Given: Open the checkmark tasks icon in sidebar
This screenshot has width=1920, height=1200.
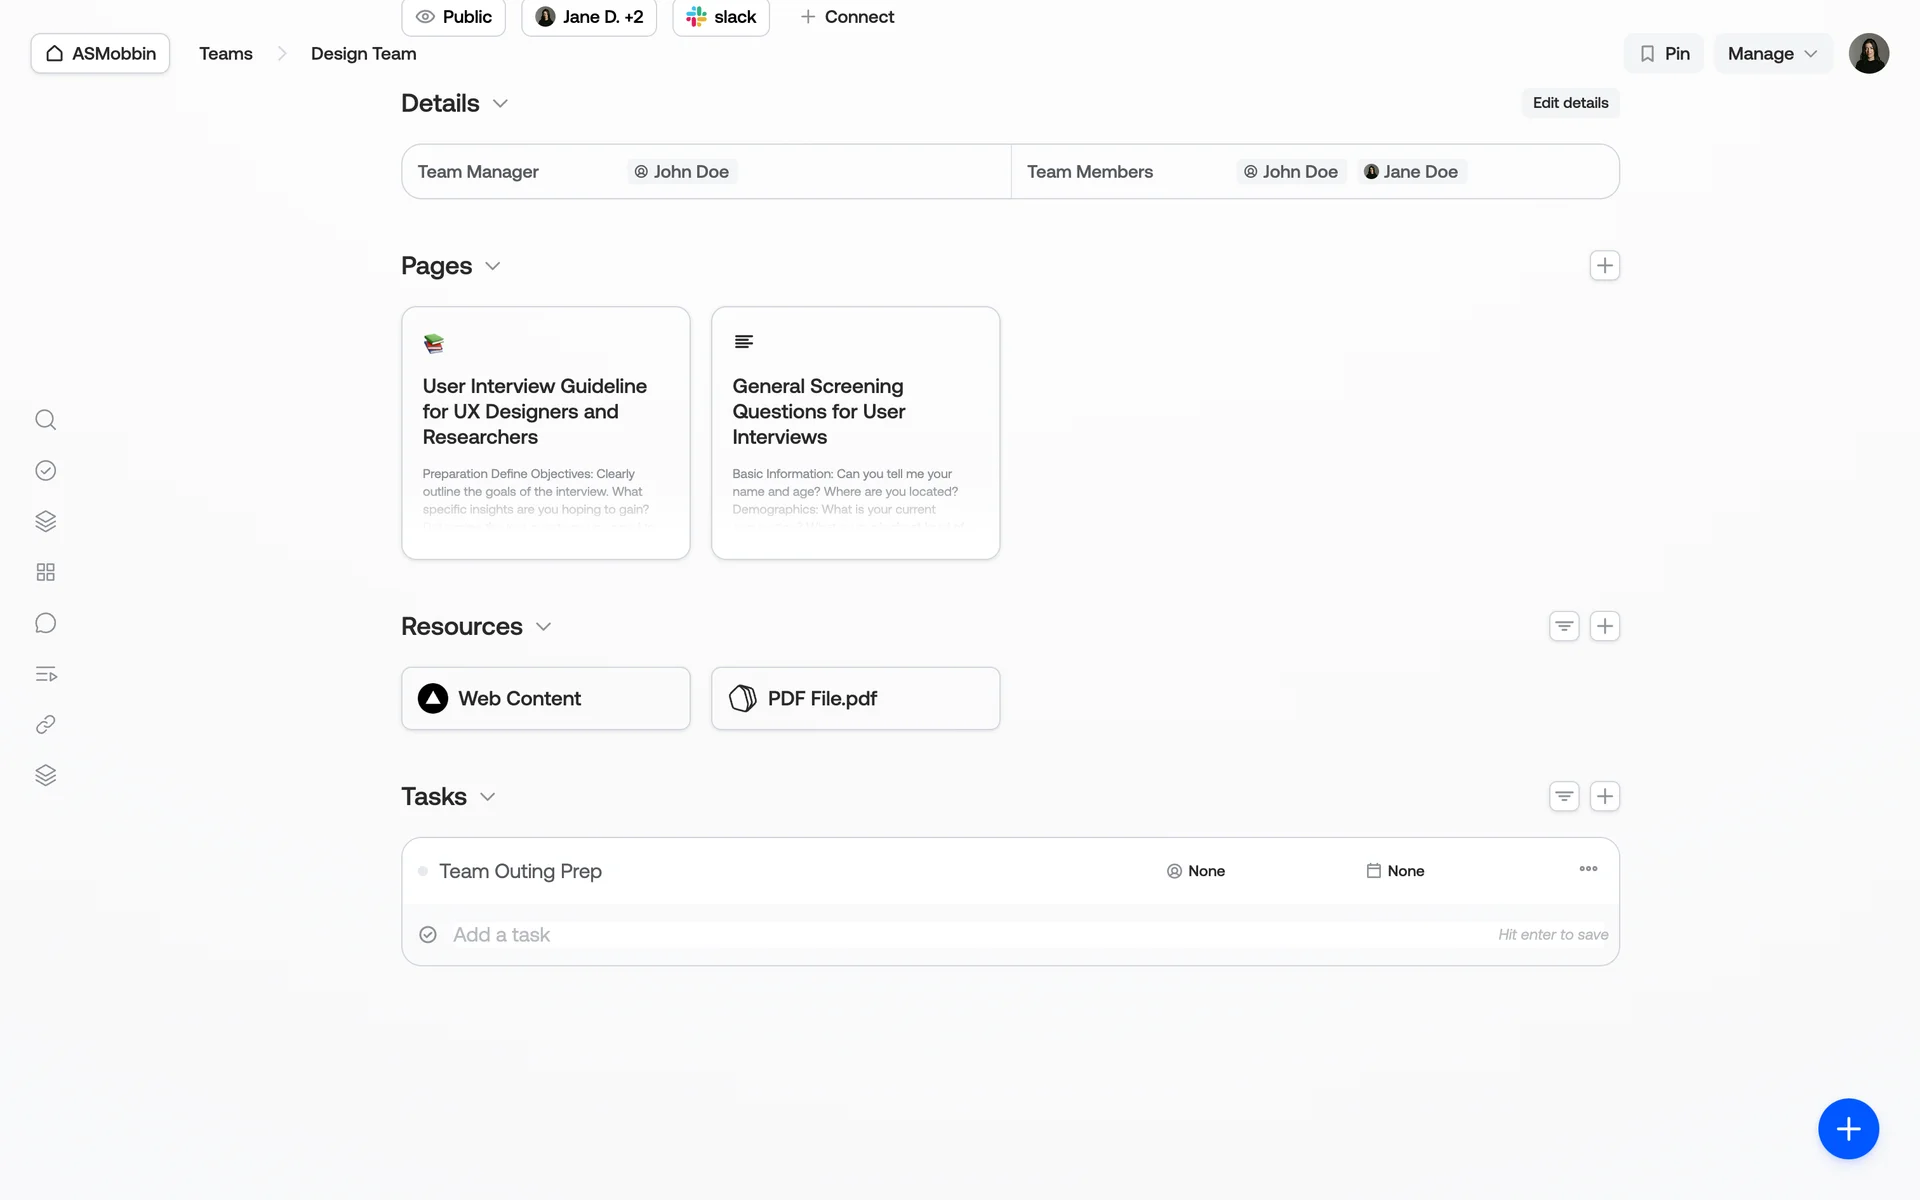Looking at the screenshot, I should coord(45,471).
